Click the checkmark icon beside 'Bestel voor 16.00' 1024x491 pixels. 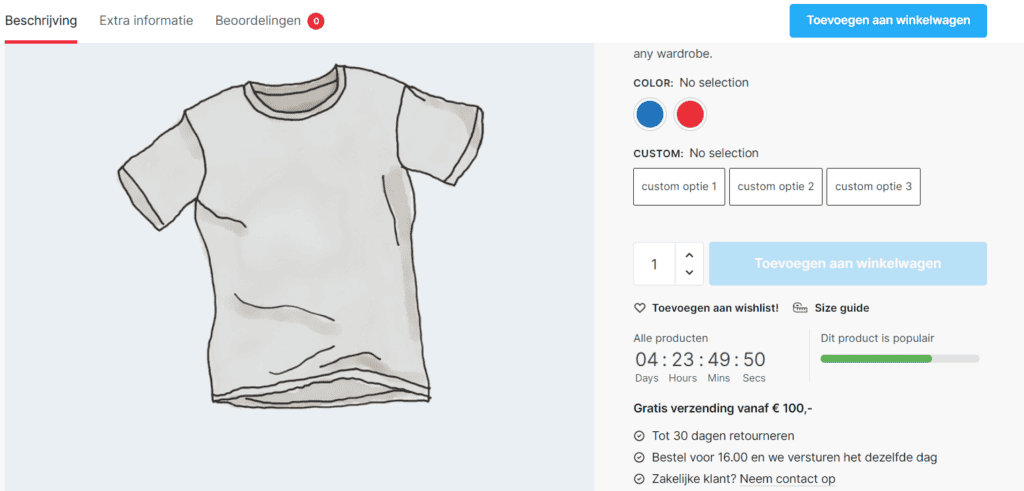pos(640,458)
